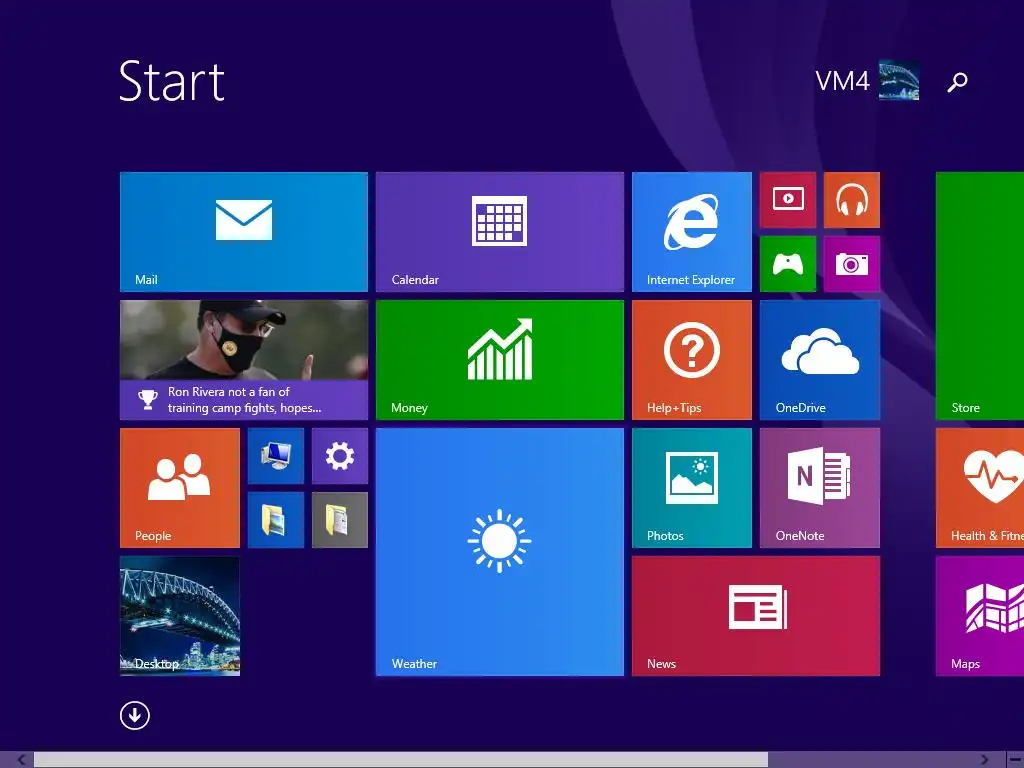1024x768 pixels.
Task: Open the Ron Rivera sports news tile
Action: click(x=244, y=360)
